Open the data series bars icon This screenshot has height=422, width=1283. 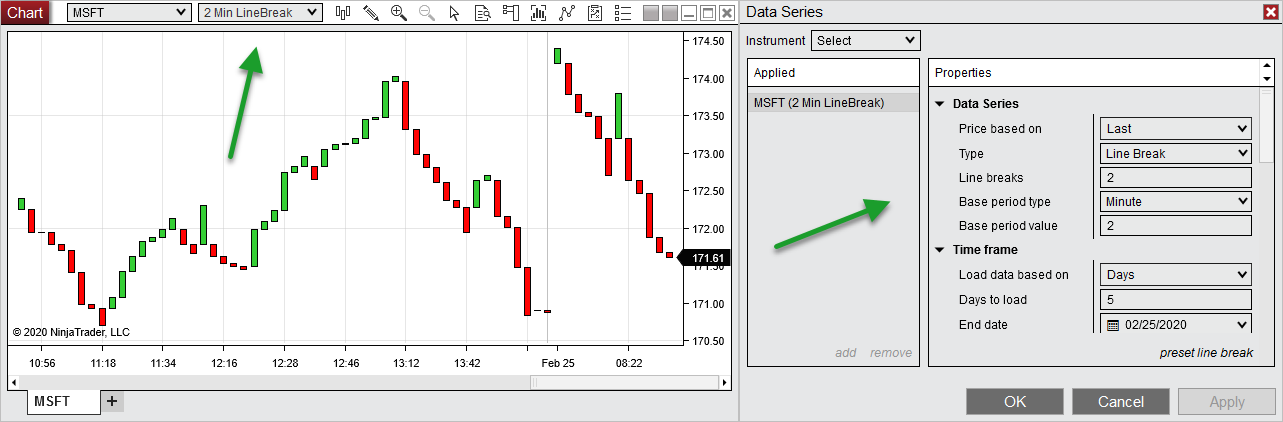point(539,13)
